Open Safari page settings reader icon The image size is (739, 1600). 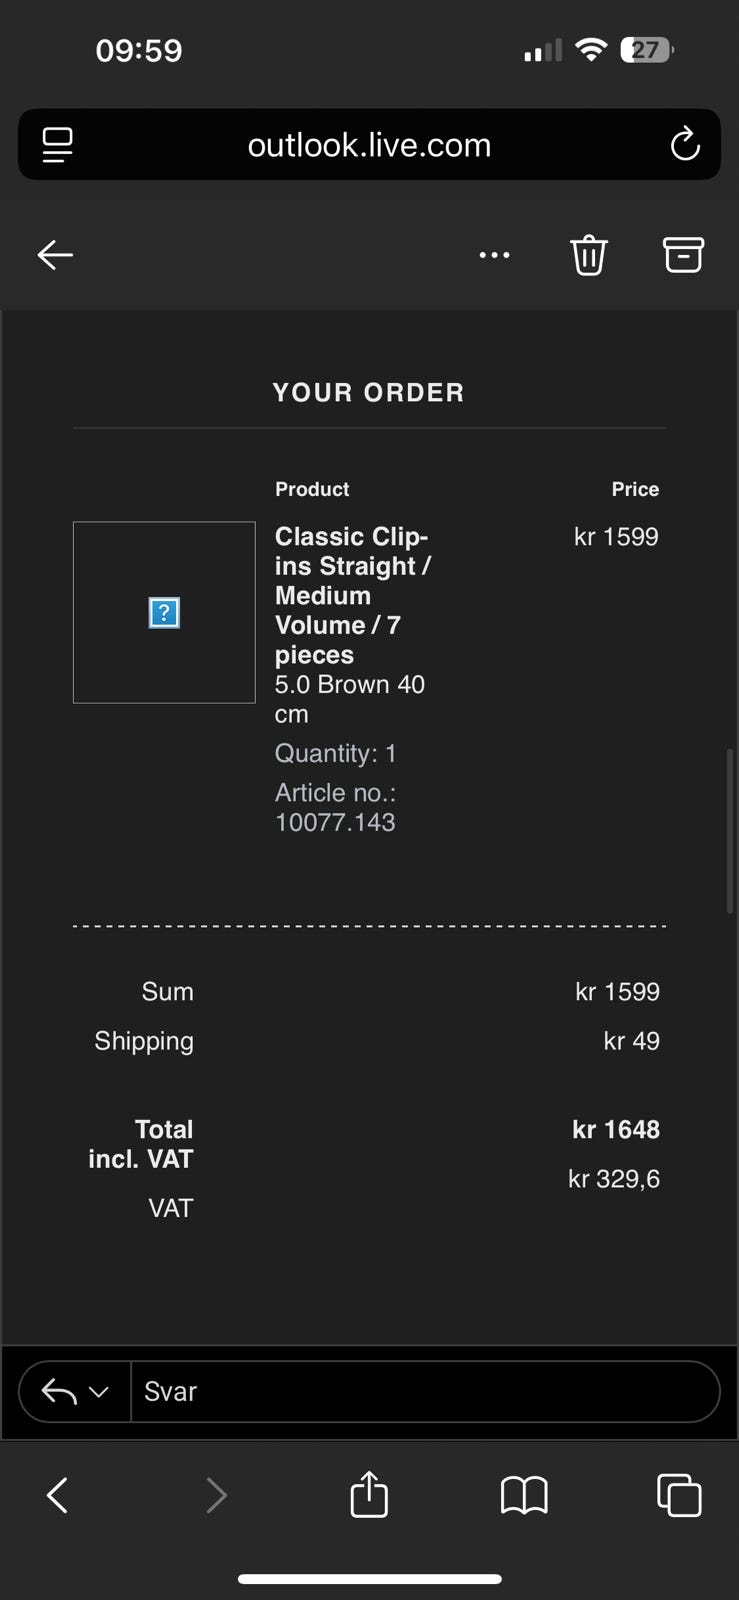click(x=57, y=145)
